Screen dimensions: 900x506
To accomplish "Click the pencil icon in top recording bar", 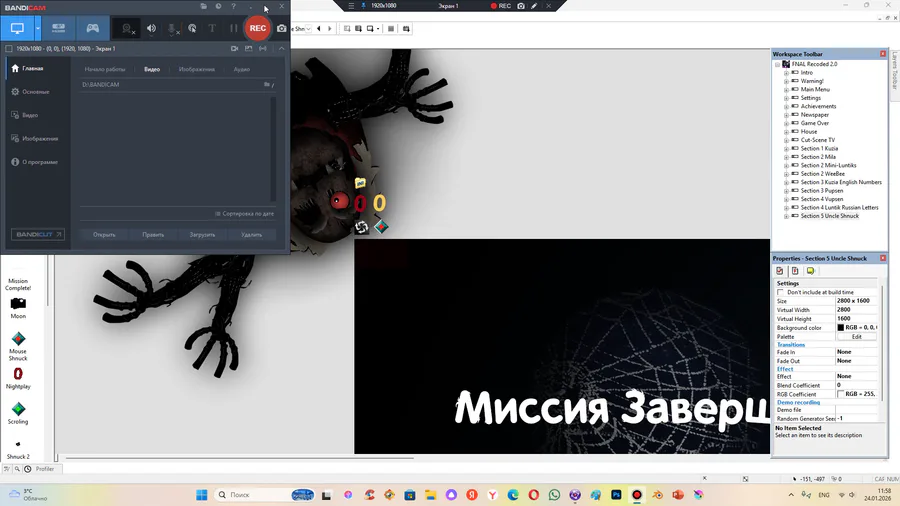I will (x=534, y=6).
